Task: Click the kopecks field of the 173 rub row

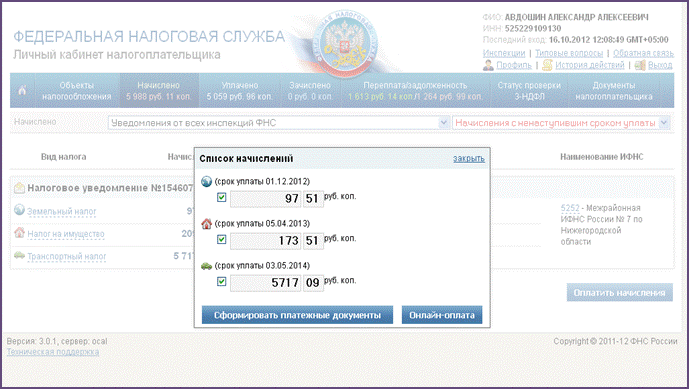Action: click(x=313, y=241)
